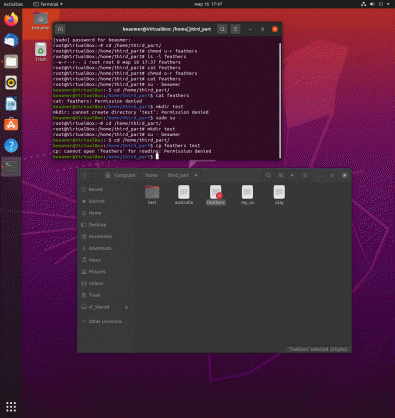Click 'cat: feathers: Permission denied' line in terminal

97,101
